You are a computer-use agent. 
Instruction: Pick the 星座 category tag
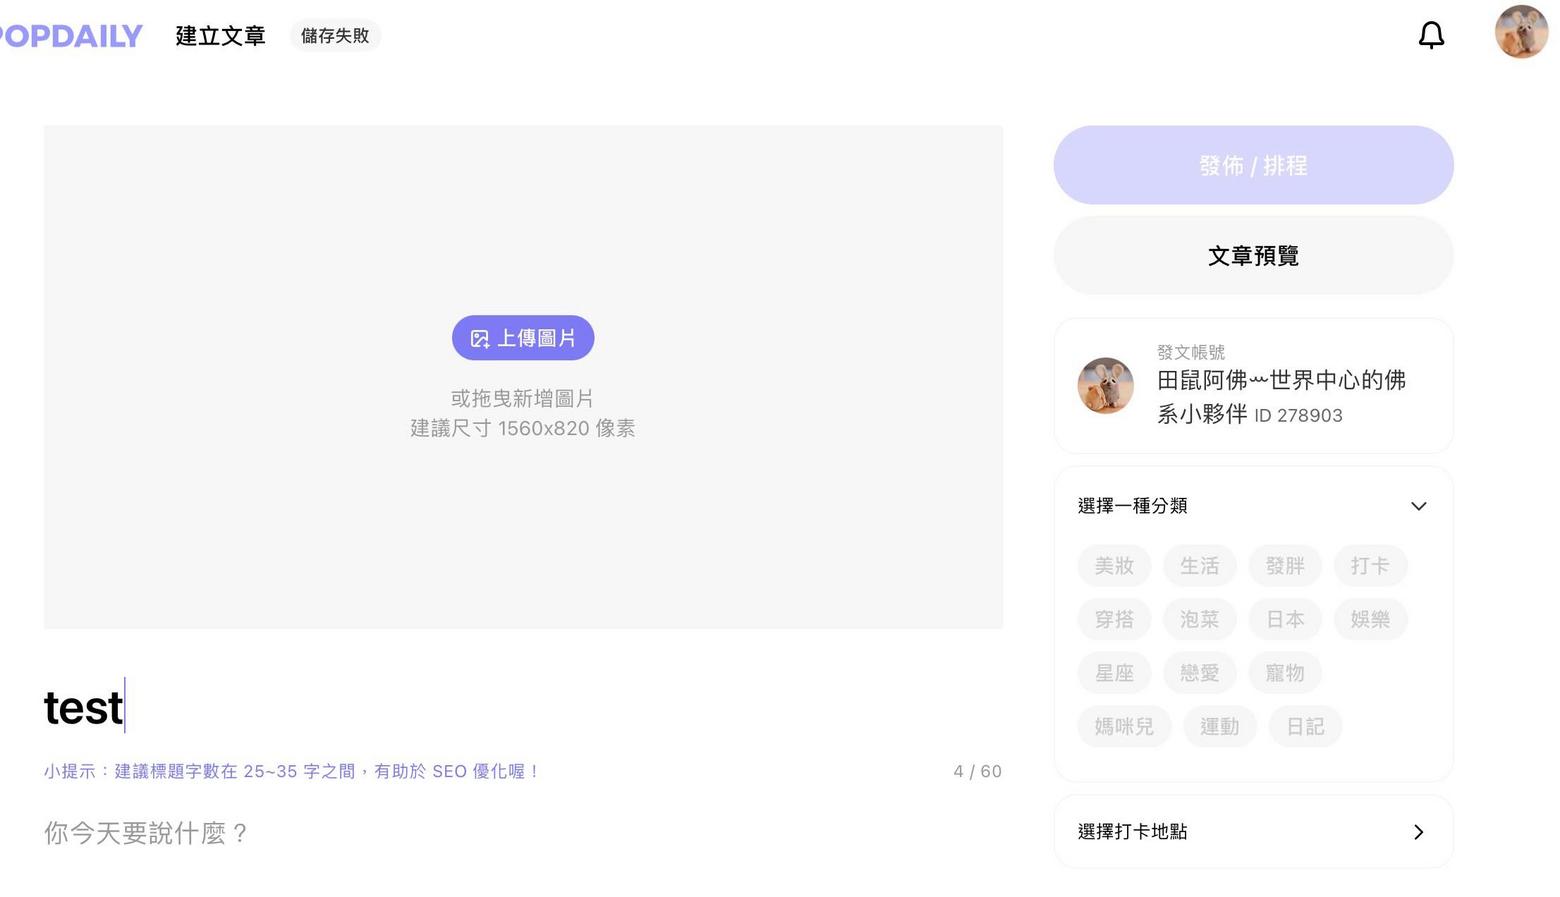pos(1114,673)
